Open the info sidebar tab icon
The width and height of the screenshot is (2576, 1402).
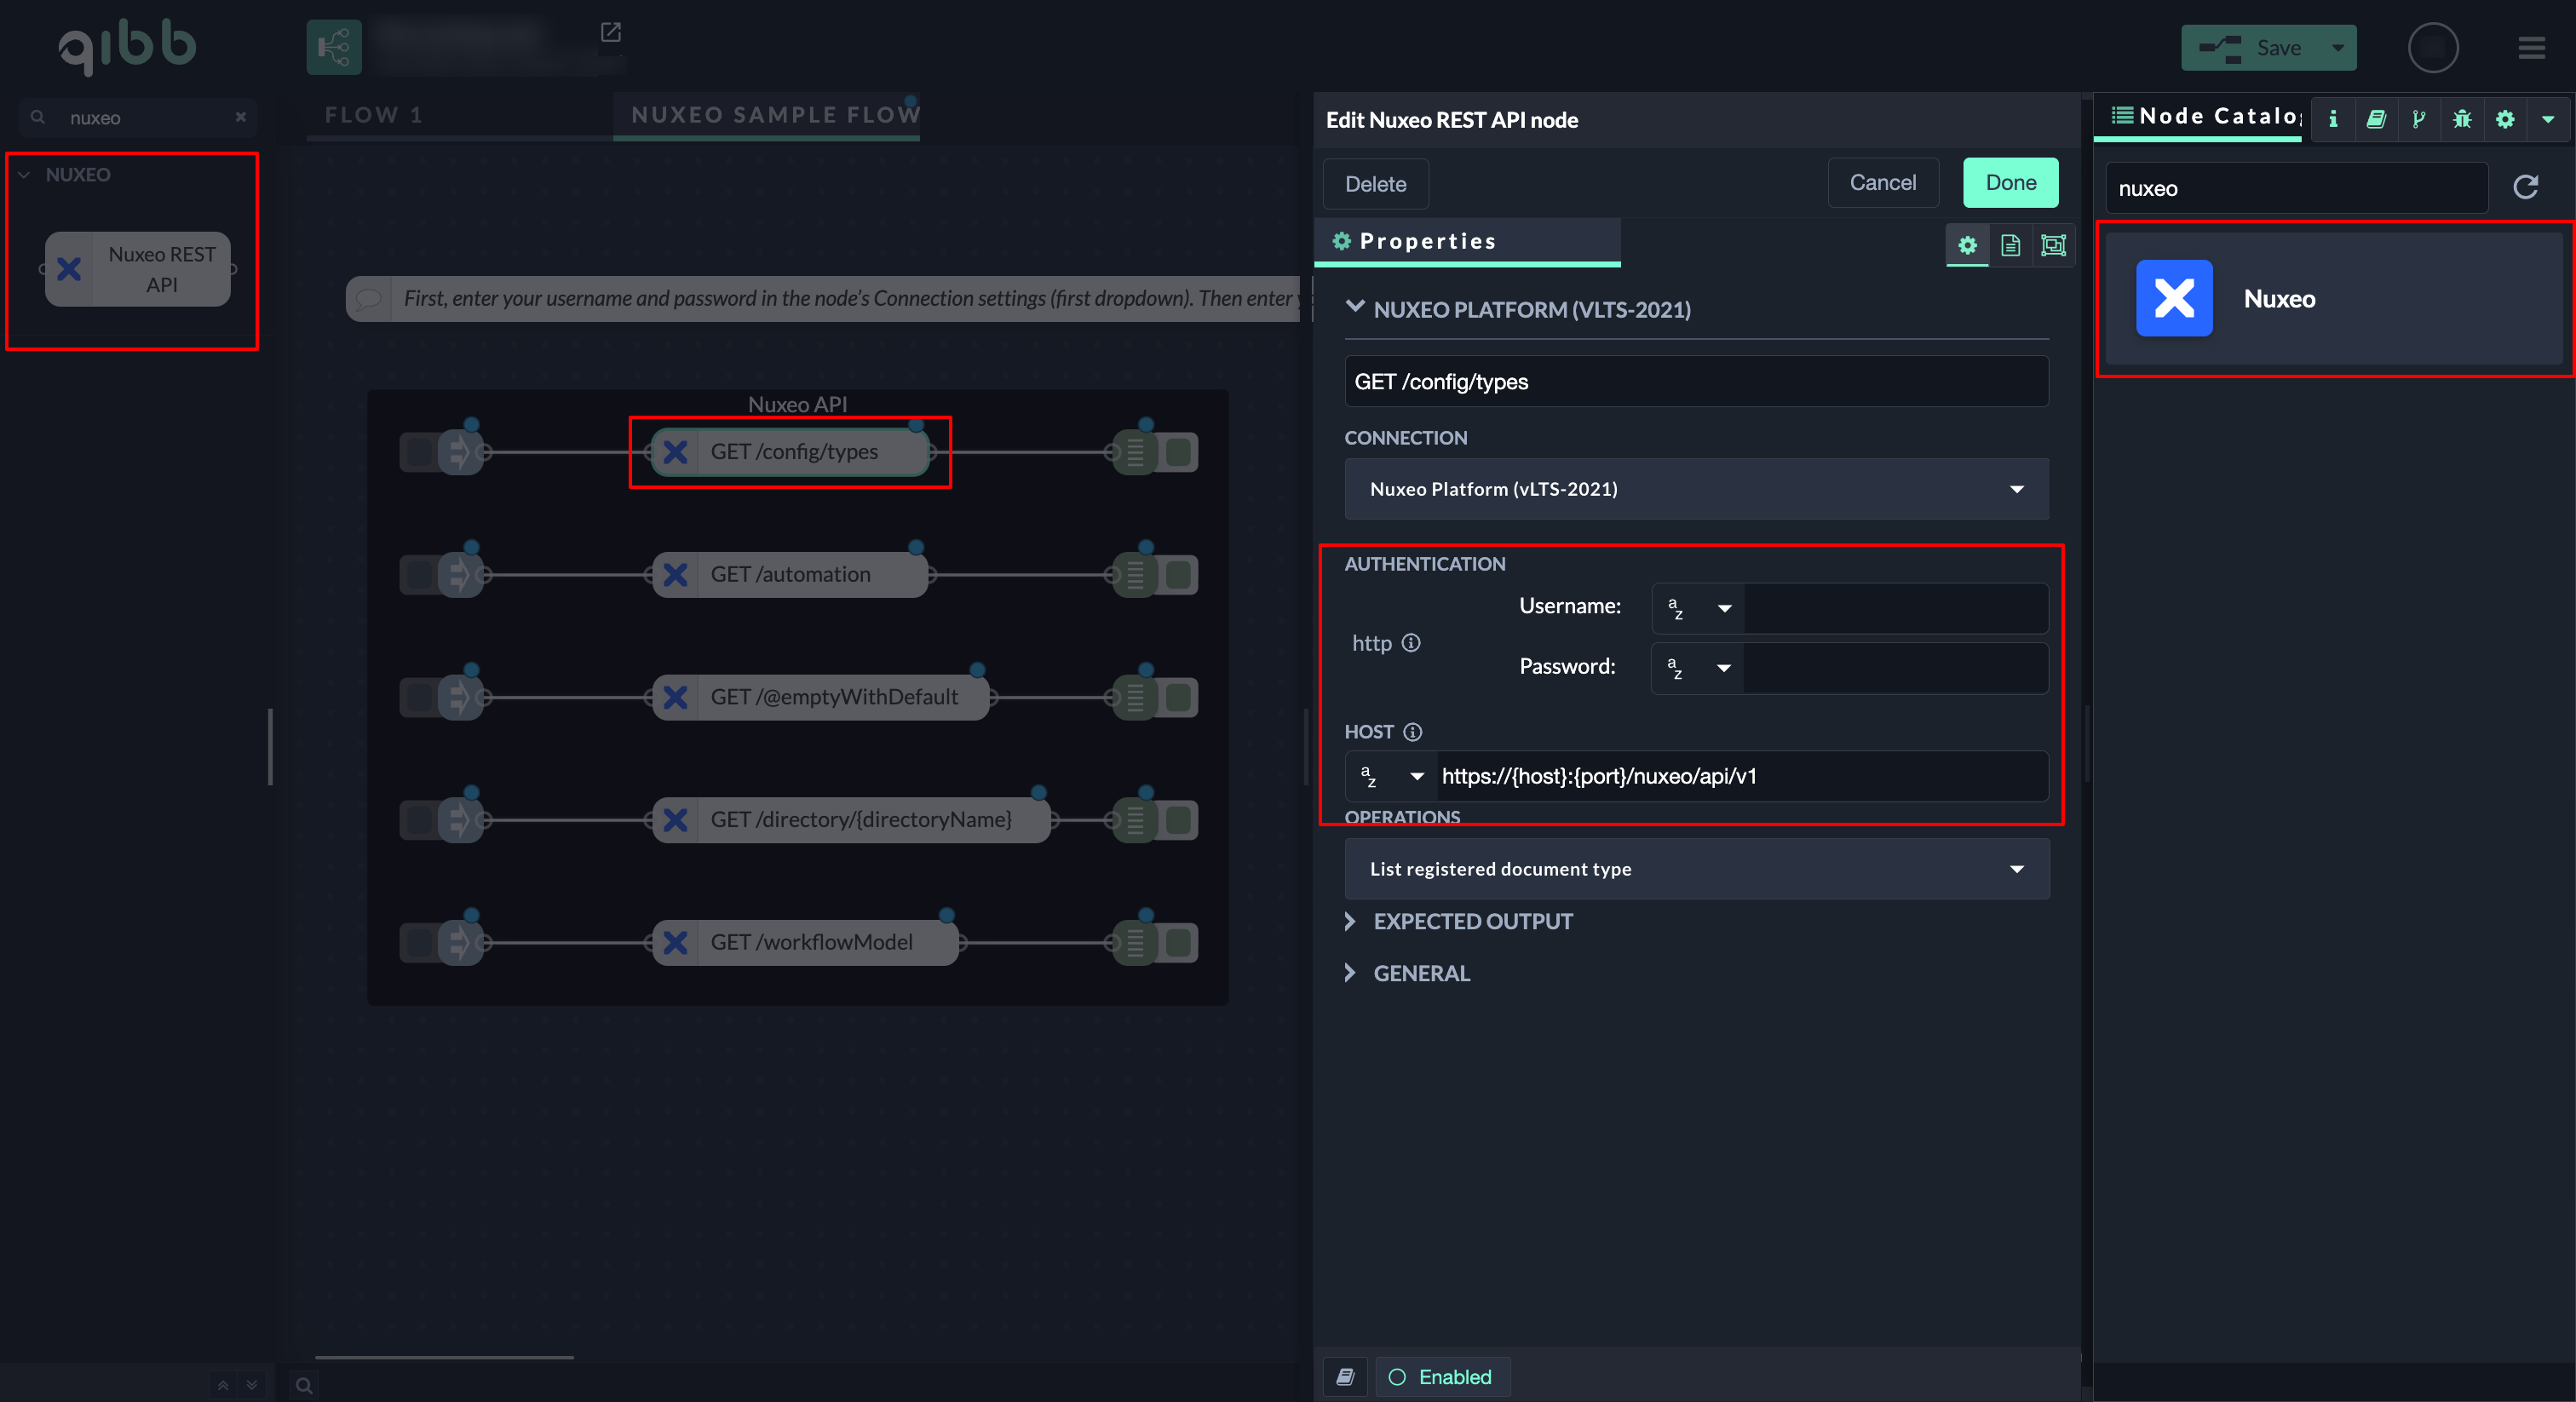(x=2332, y=119)
